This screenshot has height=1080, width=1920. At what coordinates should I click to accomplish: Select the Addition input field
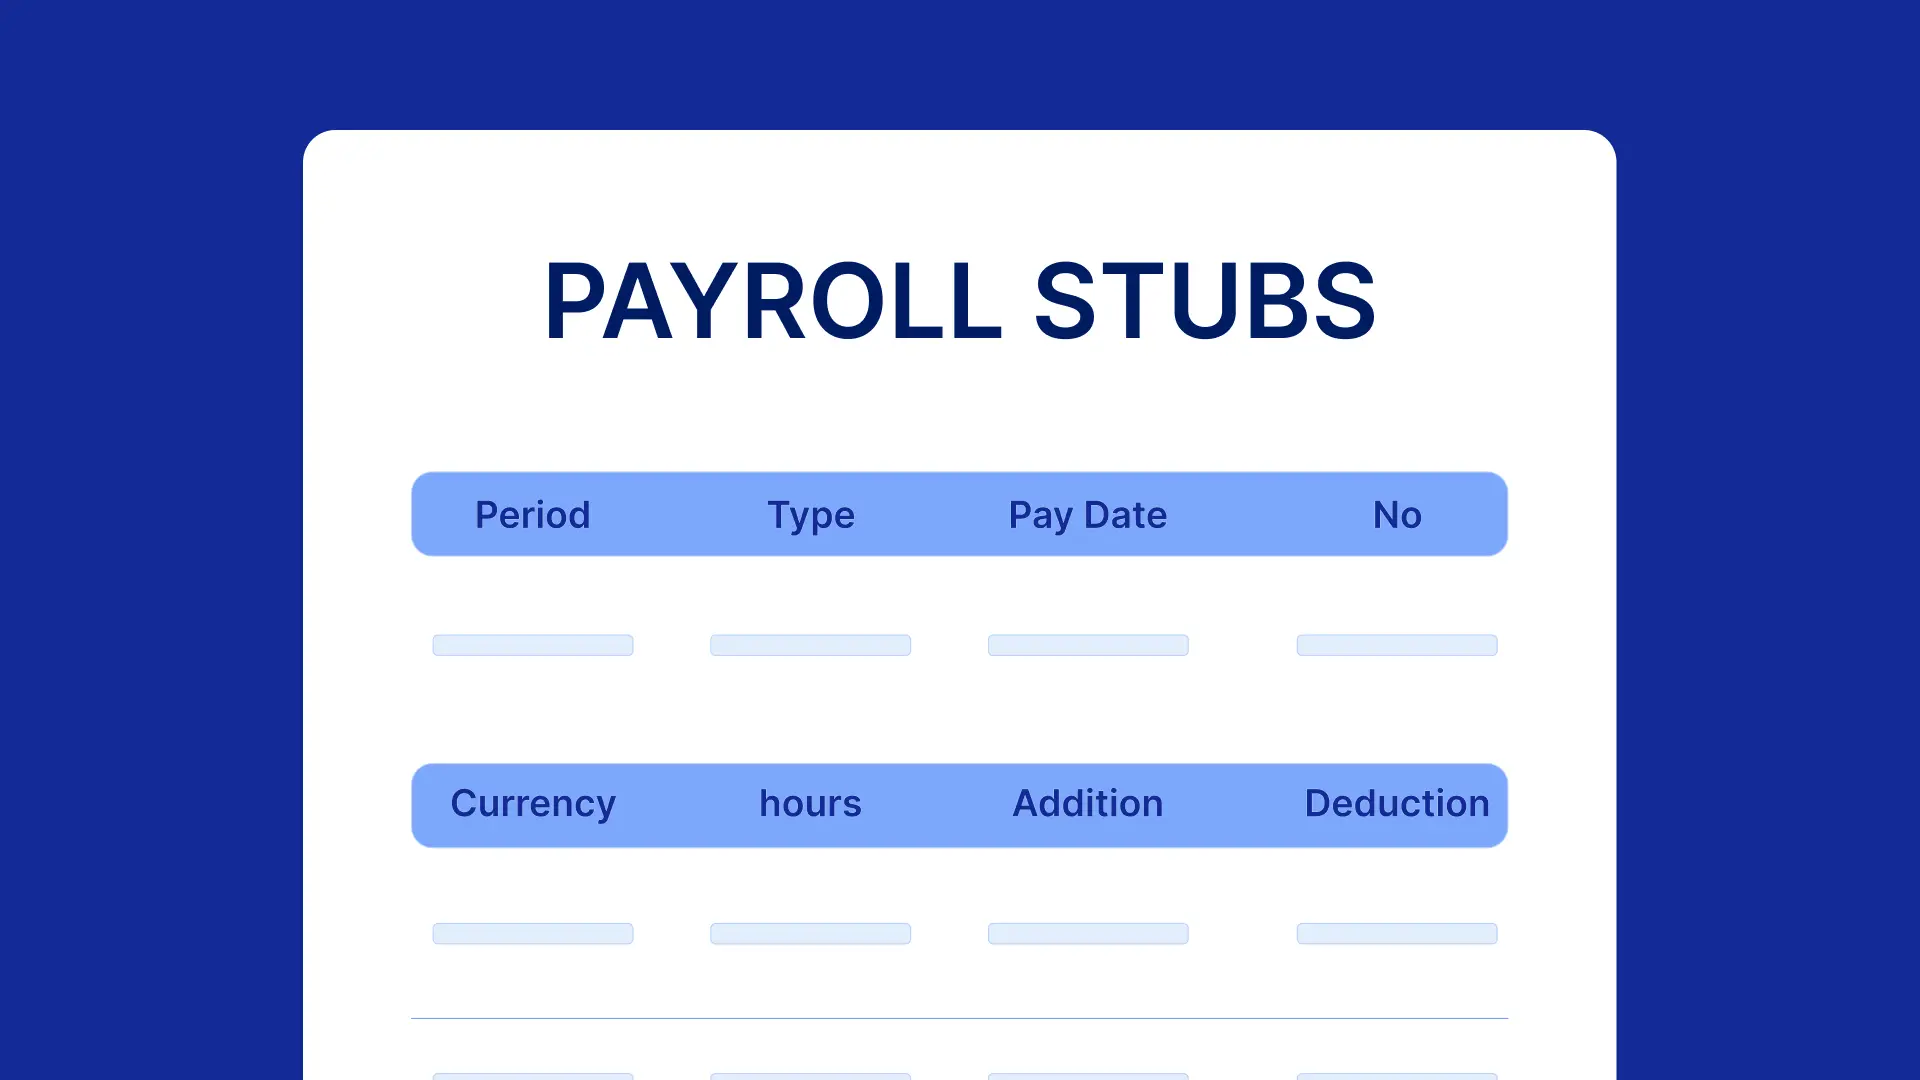[1088, 934]
